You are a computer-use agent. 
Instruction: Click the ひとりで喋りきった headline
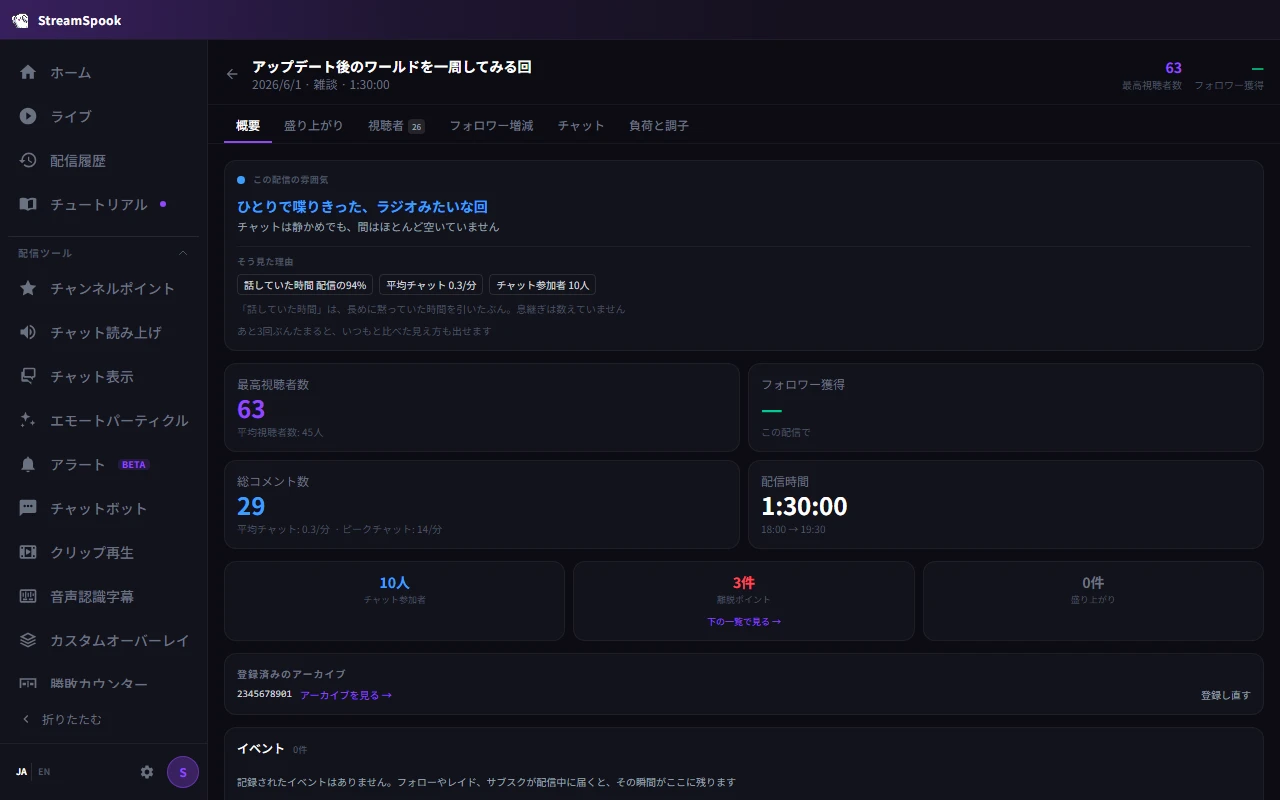click(x=362, y=207)
